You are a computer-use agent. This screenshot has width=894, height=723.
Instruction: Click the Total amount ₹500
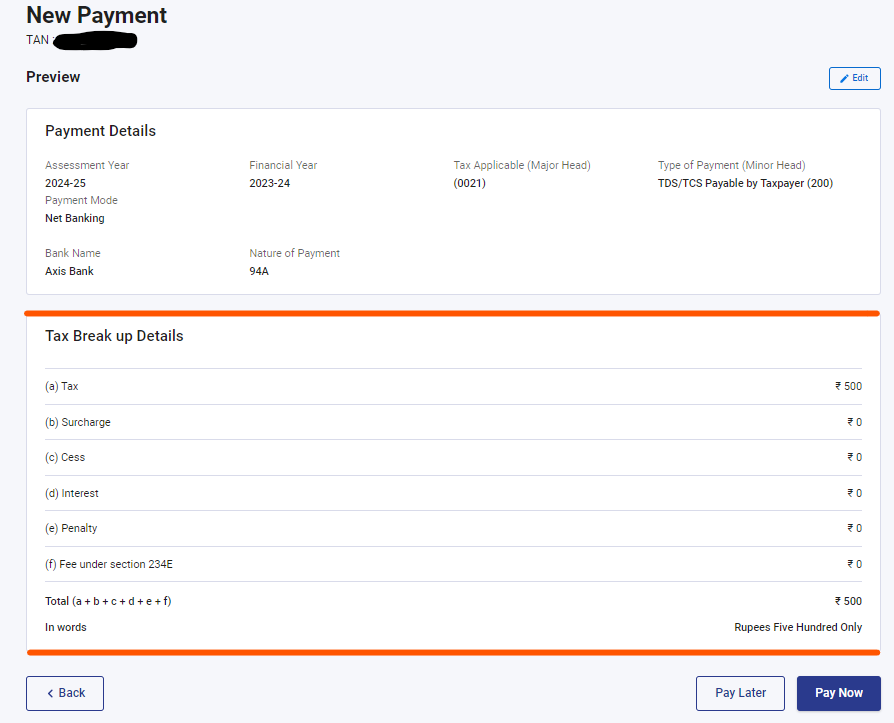[x=847, y=601]
